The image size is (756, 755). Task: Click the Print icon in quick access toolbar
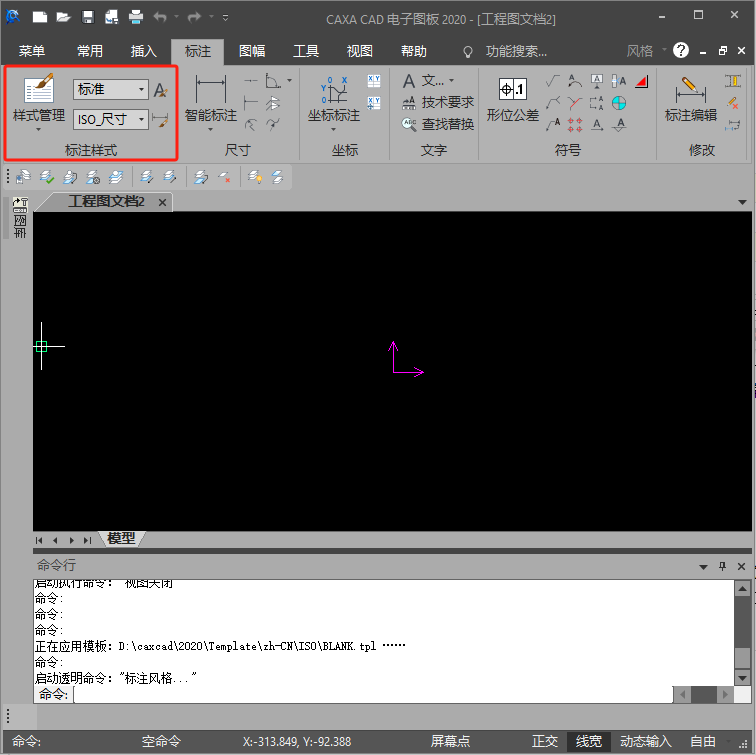click(x=136, y=17)
